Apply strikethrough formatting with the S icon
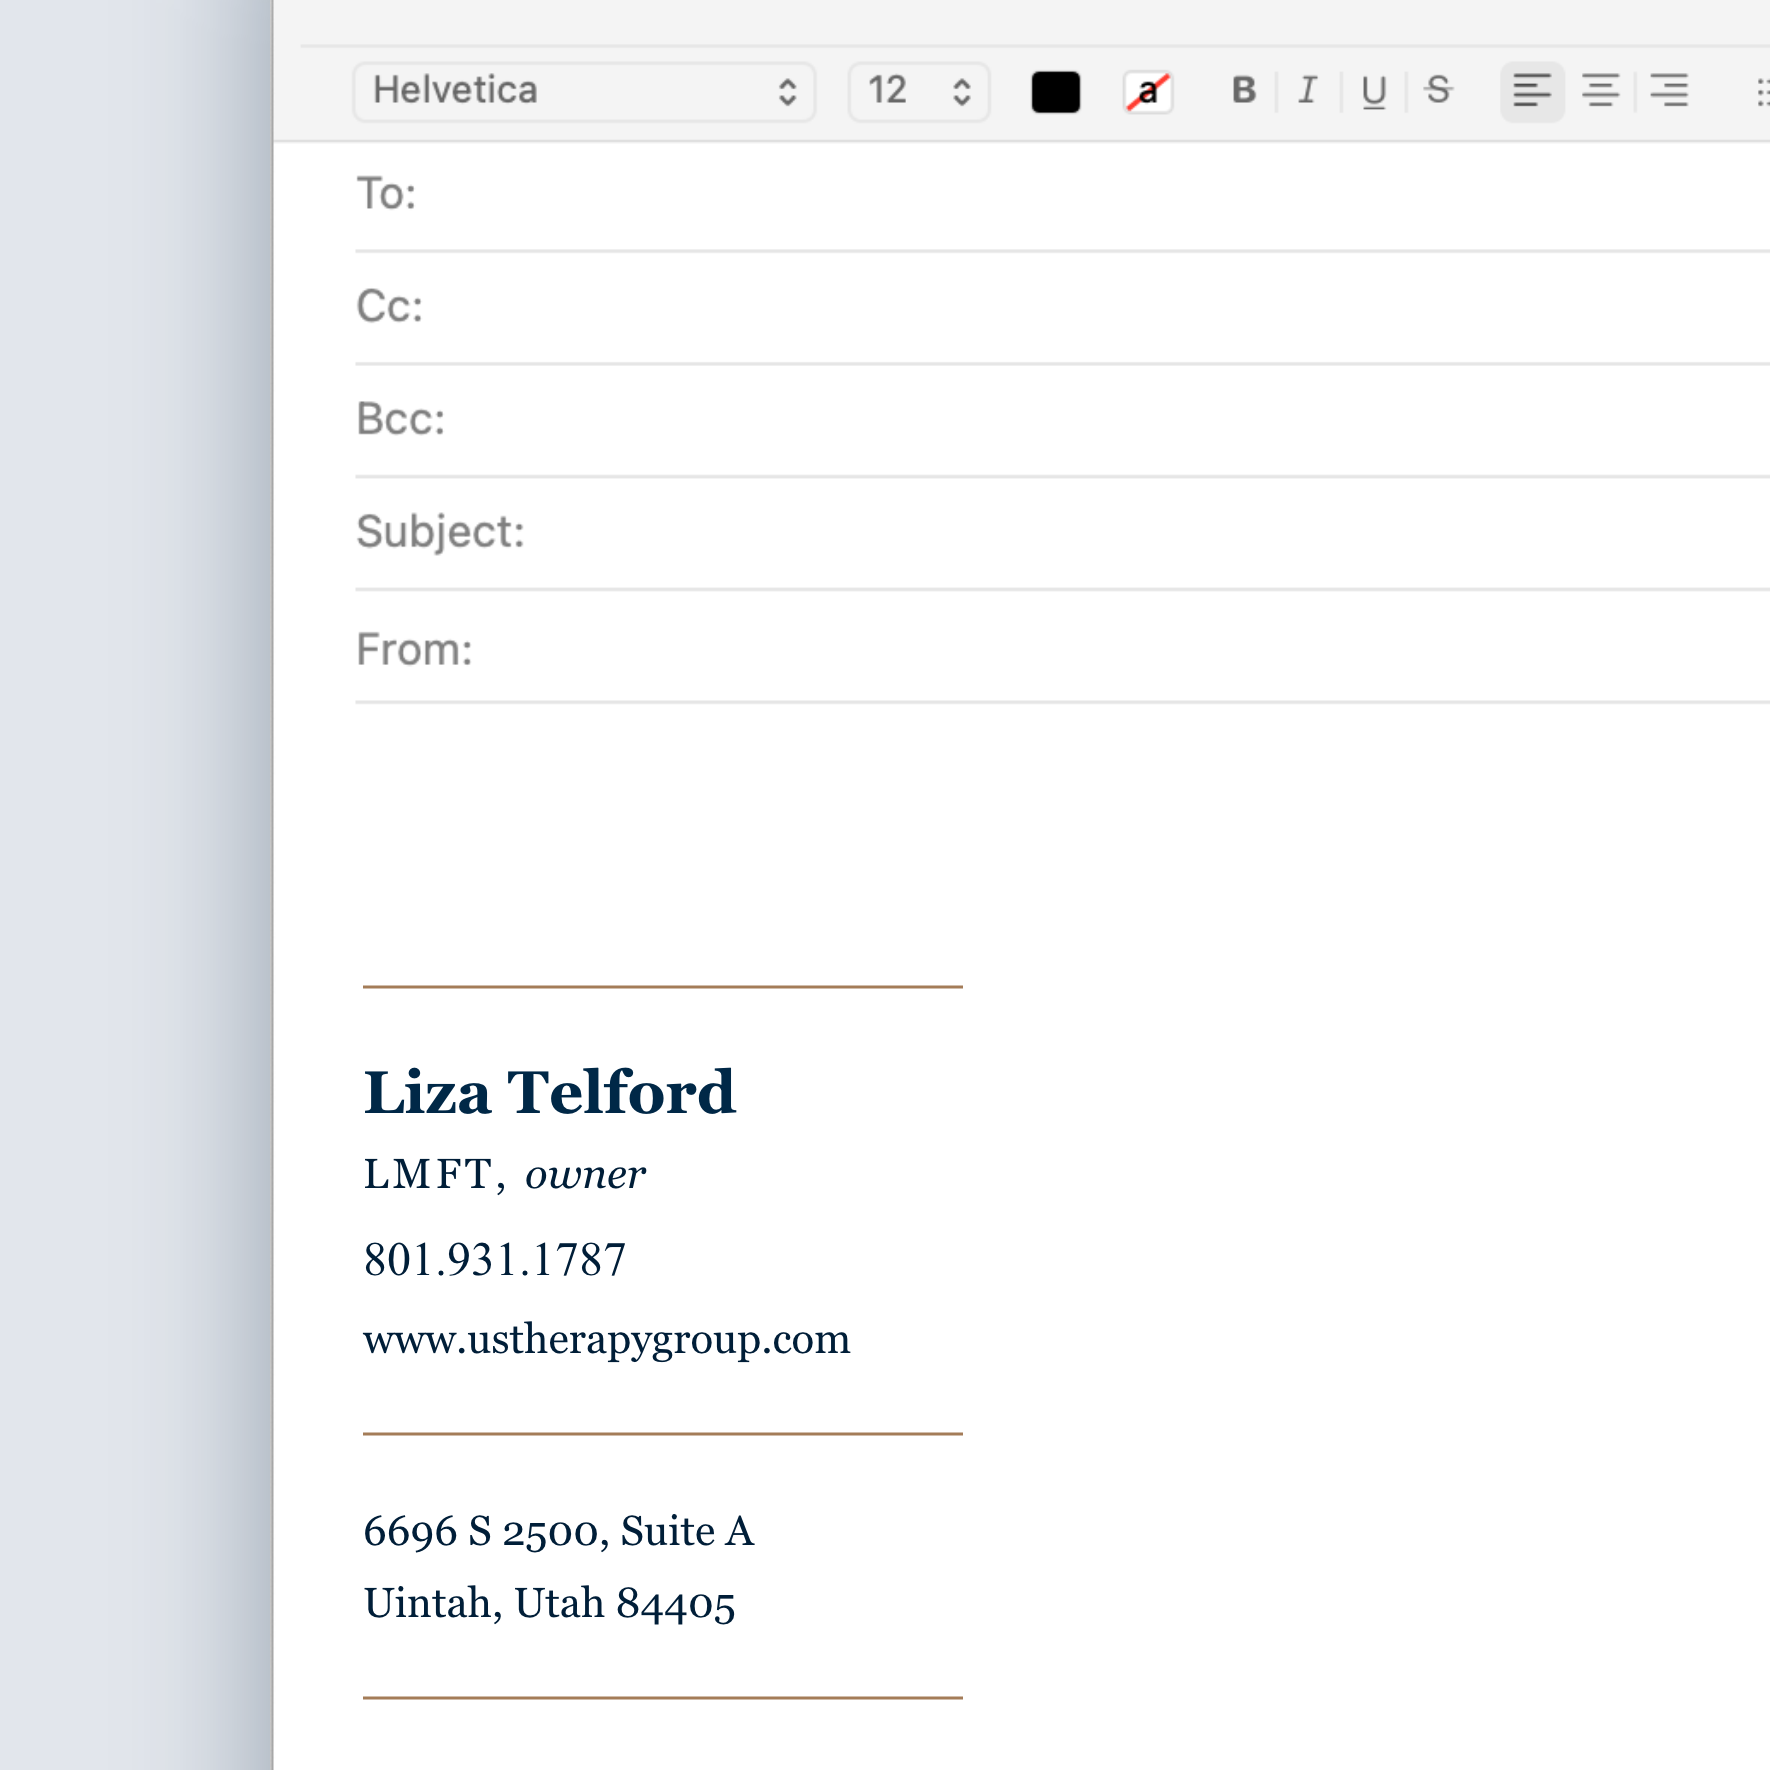 (1437, 91)
